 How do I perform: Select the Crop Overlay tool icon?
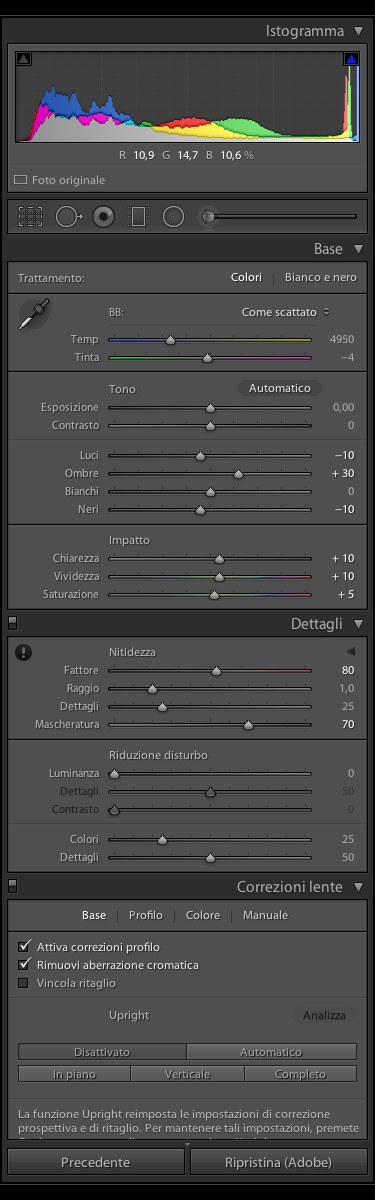pyautogui.click(x=31, y=216)
